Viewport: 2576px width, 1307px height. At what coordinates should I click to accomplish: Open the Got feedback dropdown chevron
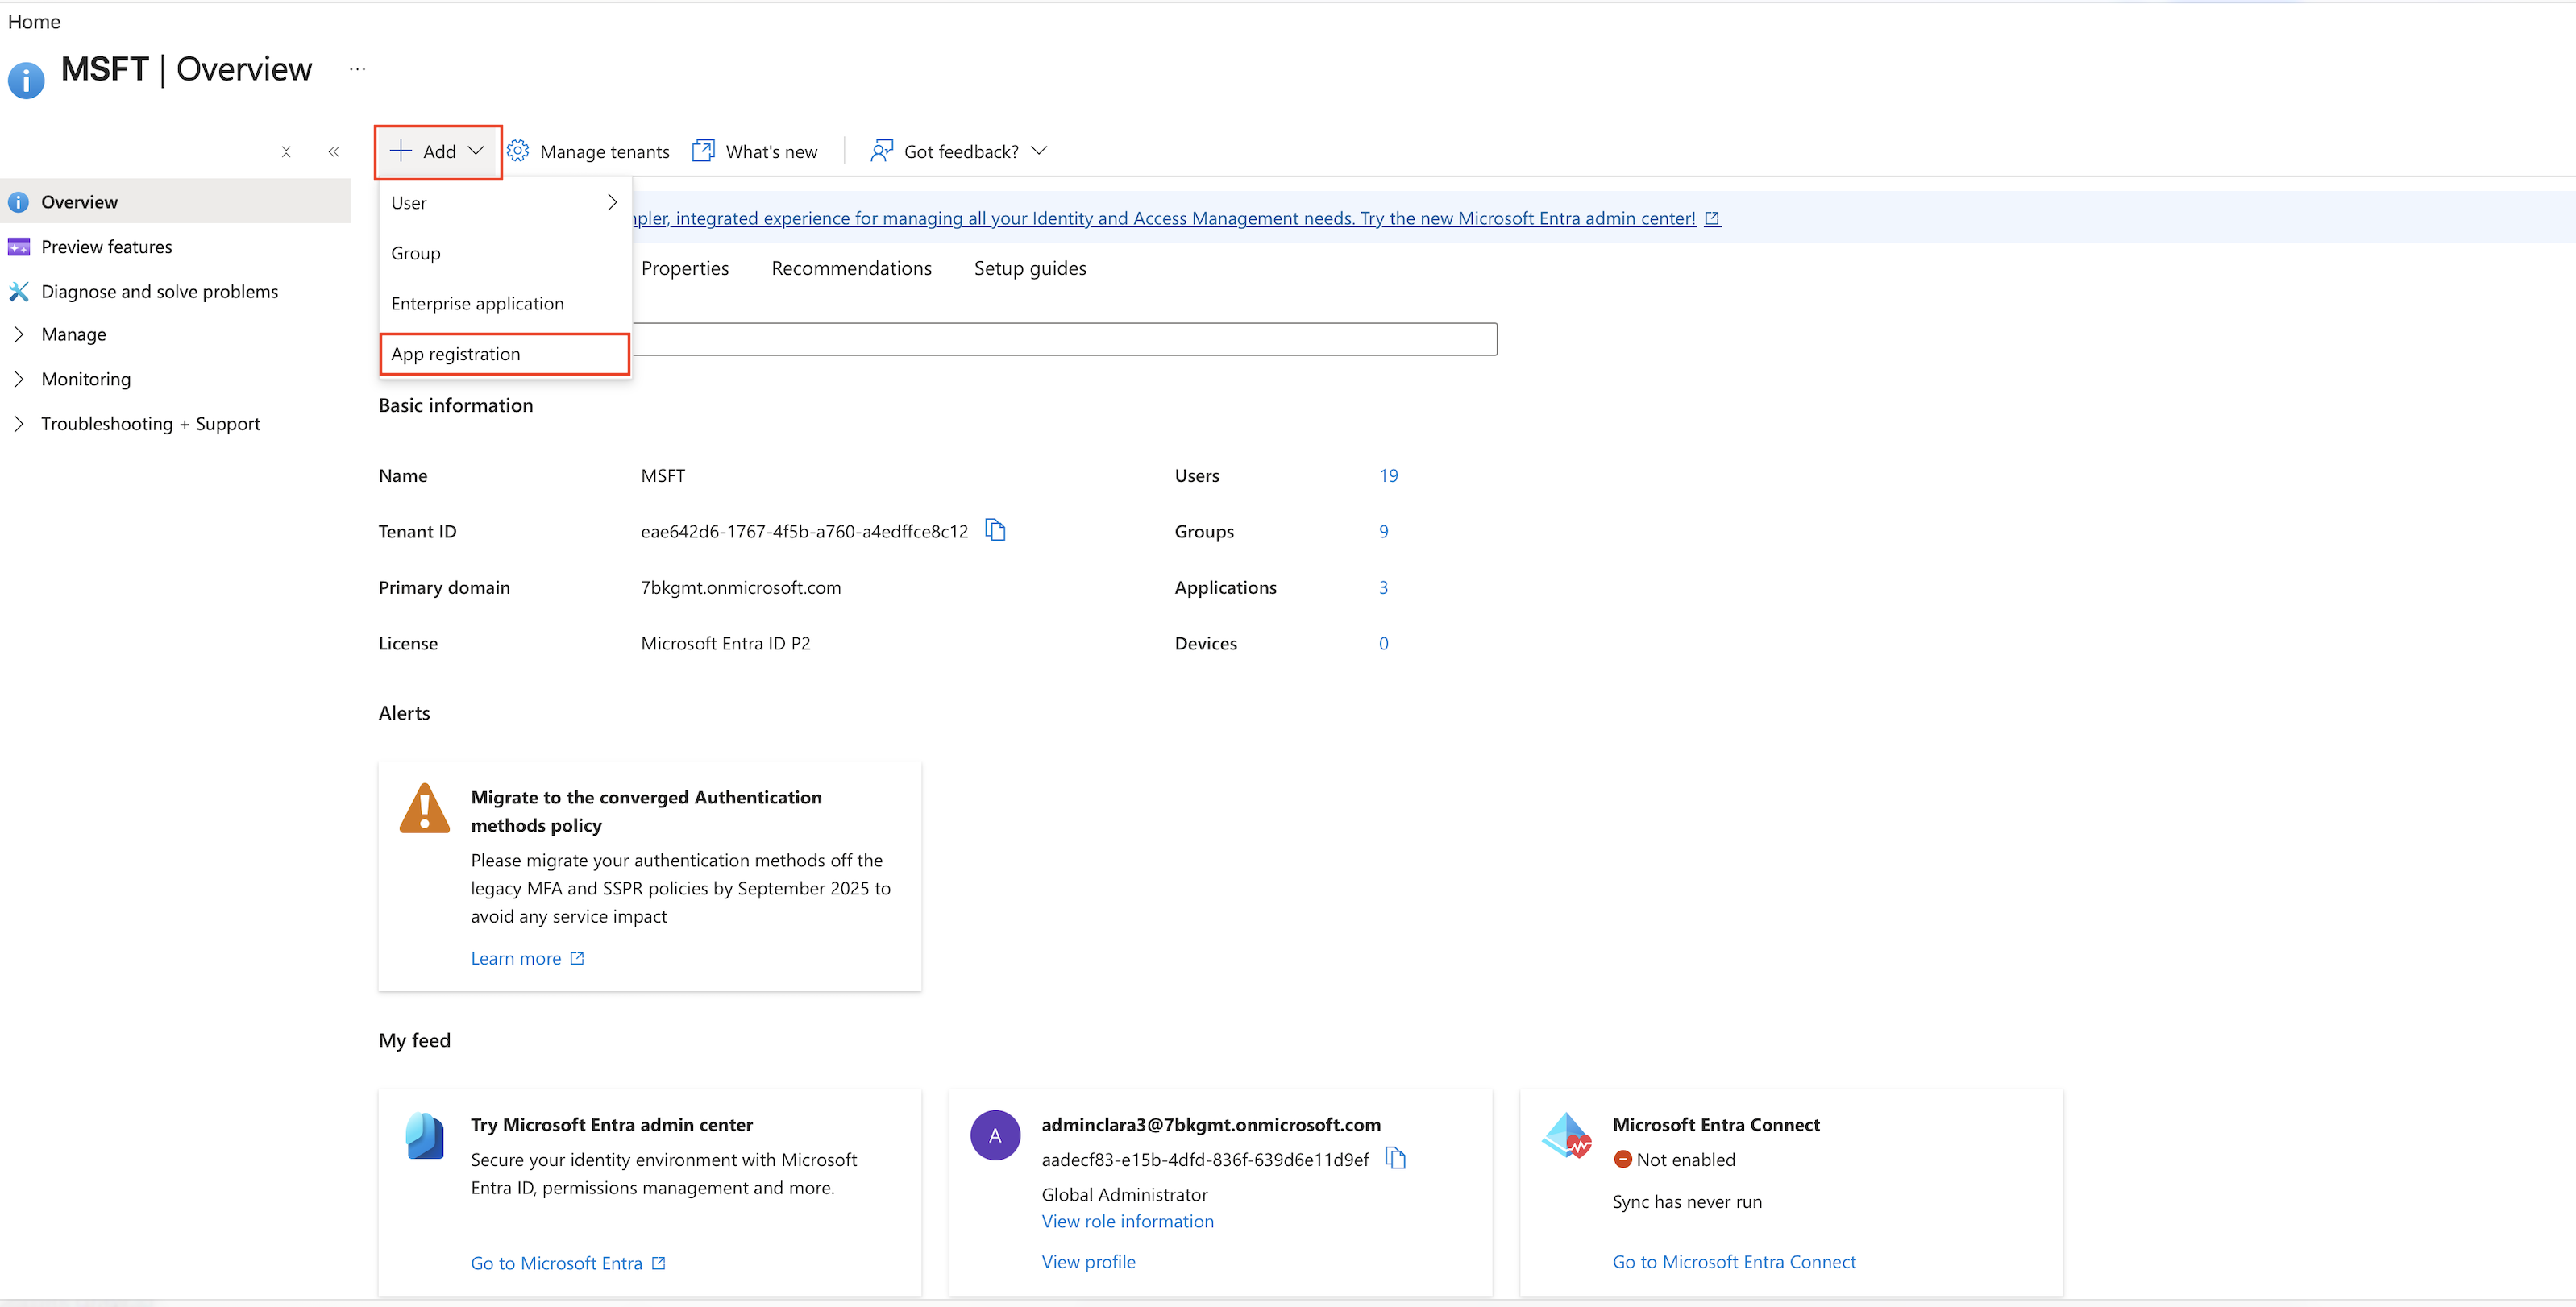pos(1039,151)
